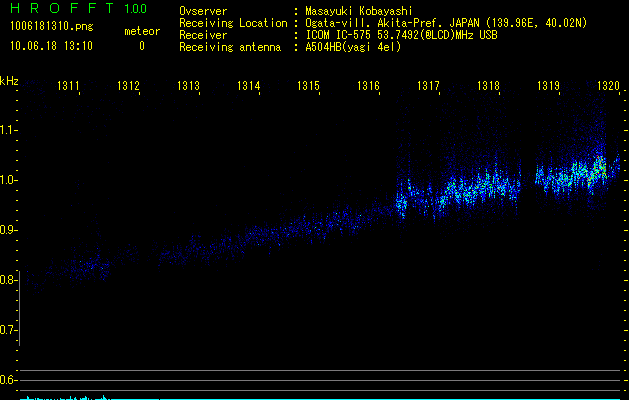Click the 1312 time marker
This screenshot has width=629, height=400.
point(128,86)
